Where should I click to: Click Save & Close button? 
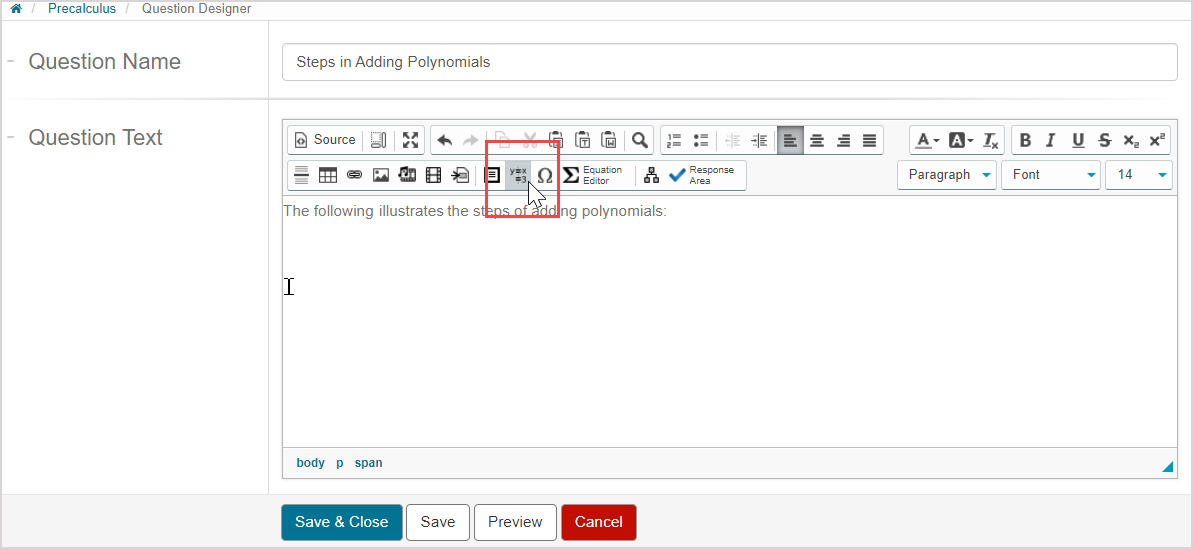click(x=341, y=522)
